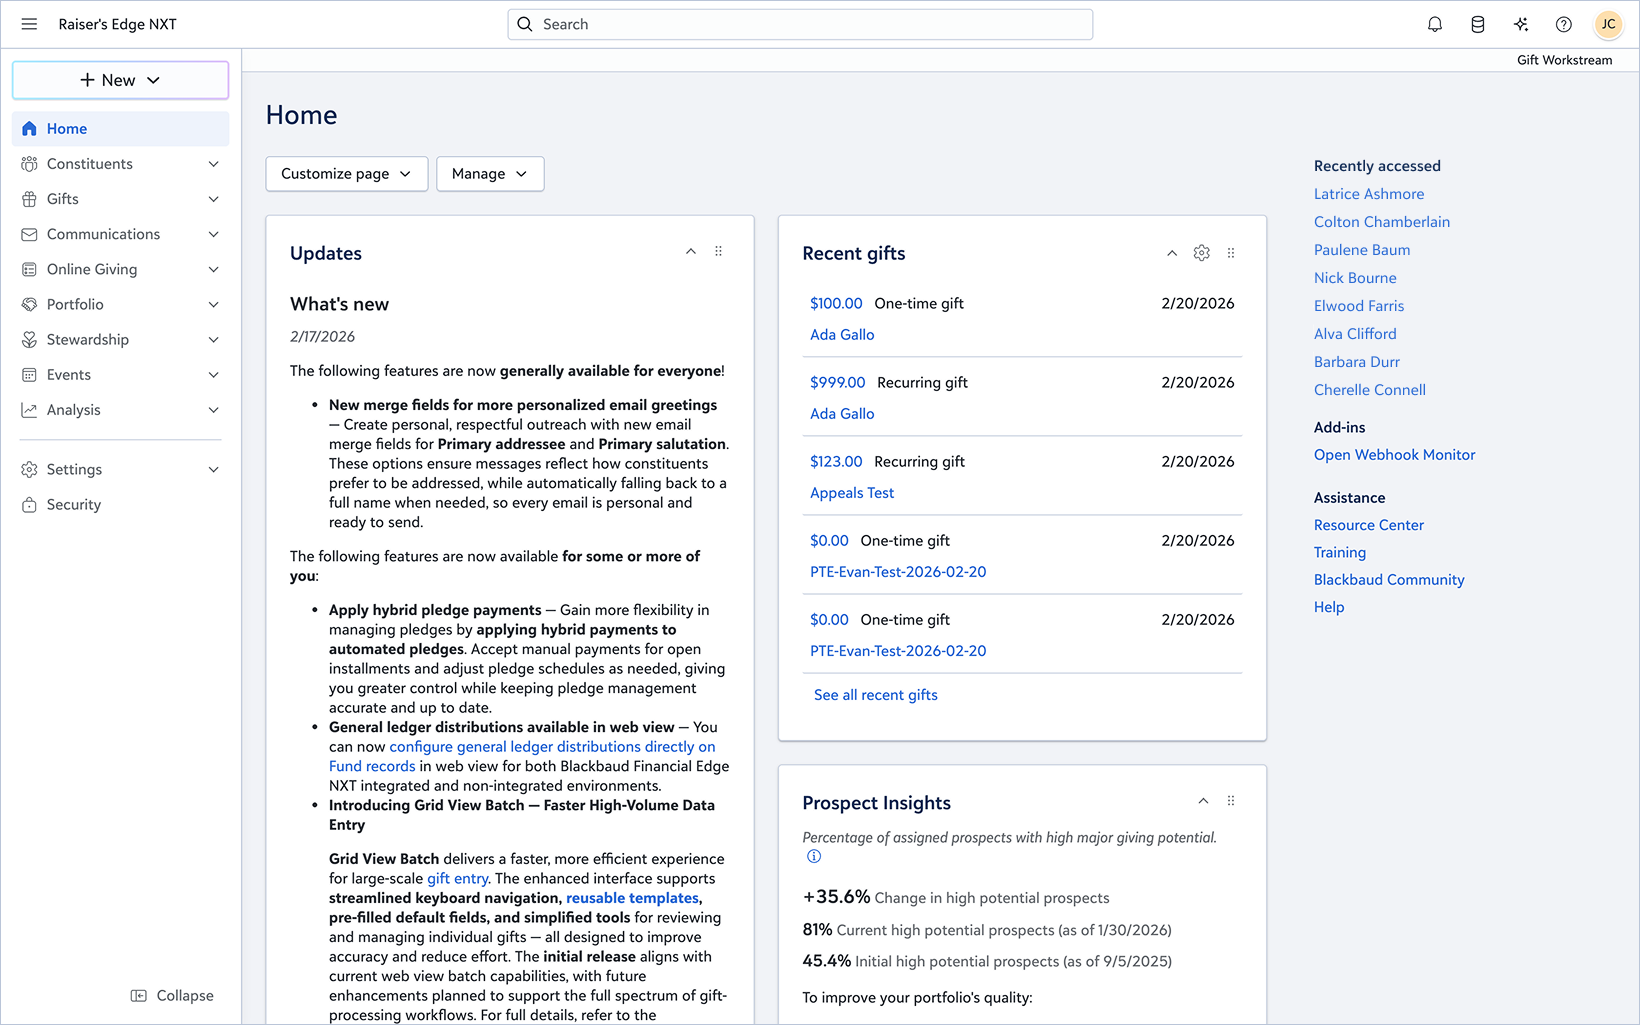Click the Stewardship icon in sidebar
This screenshot has width=1640, height=1025.
(x=29, y=340)
